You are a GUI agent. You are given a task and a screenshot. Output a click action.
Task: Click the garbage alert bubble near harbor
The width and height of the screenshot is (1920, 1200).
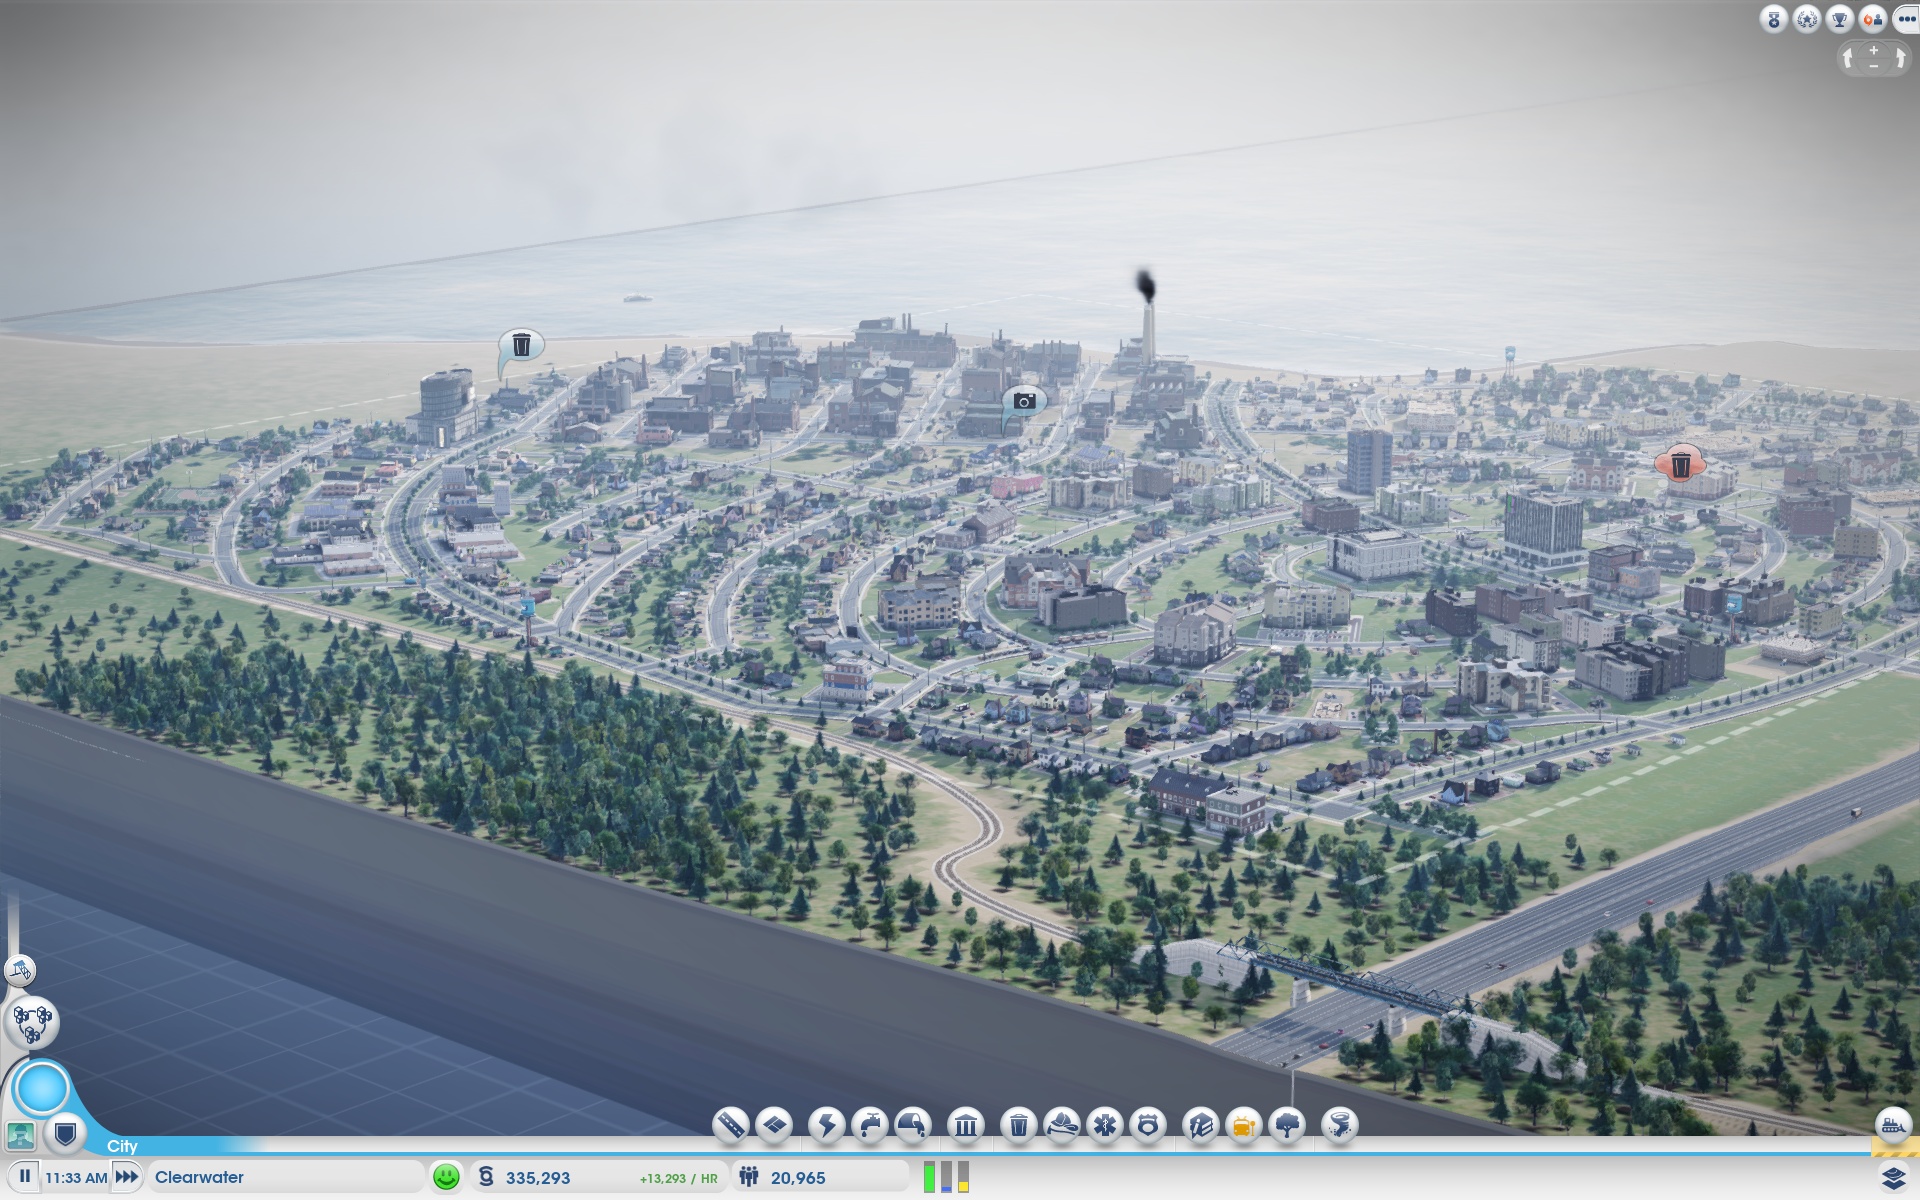(x=521, y=346)
